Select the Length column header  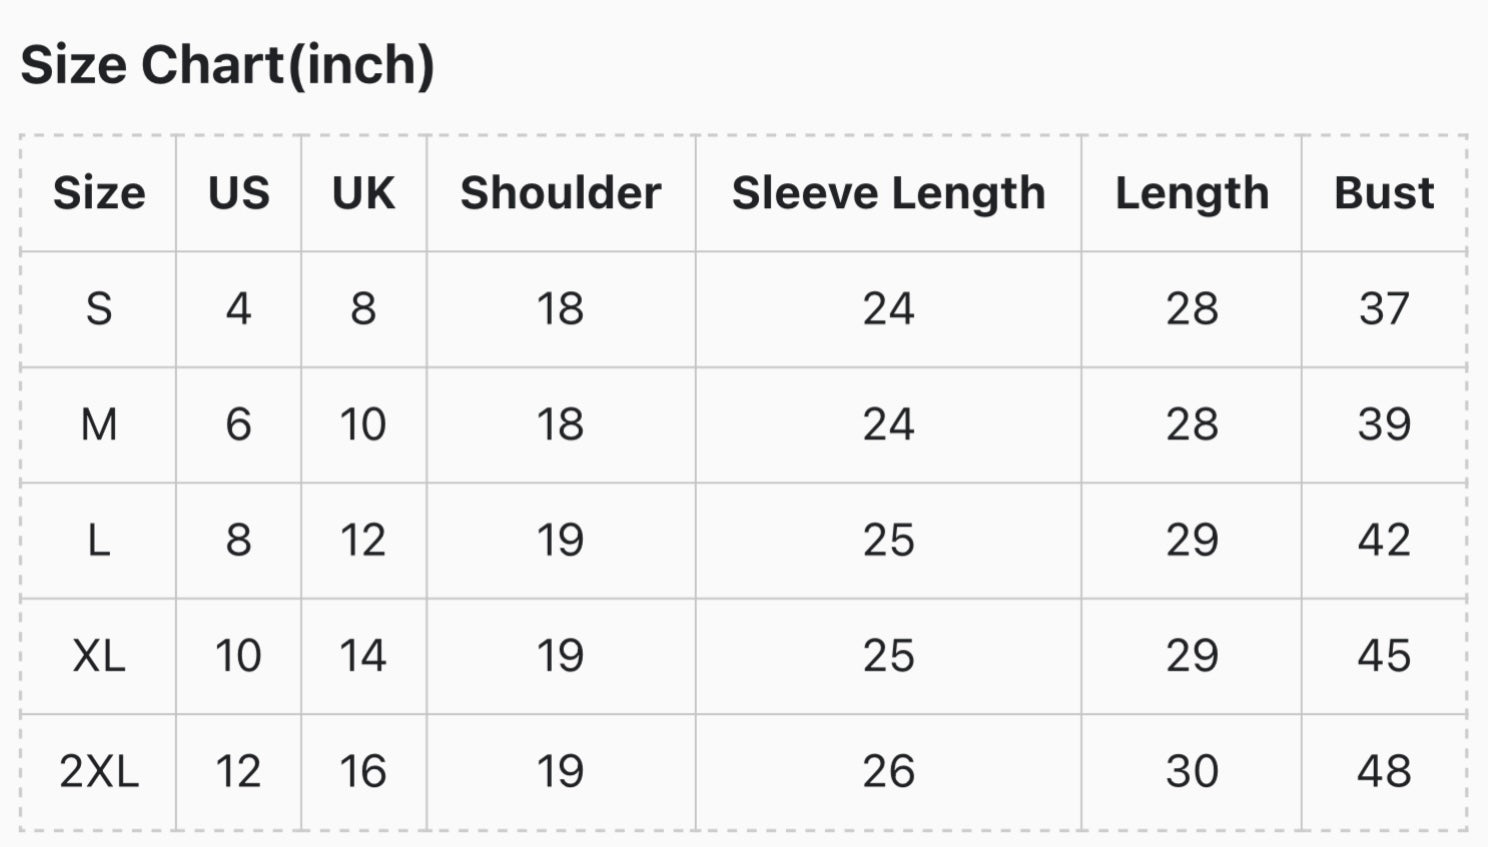tap(1192, 193)
